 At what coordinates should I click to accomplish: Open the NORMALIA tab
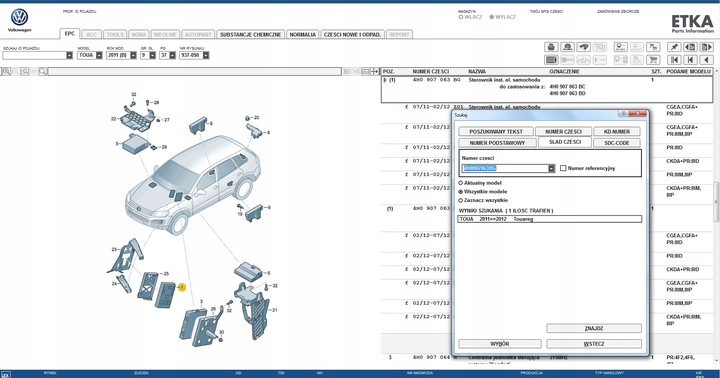[x=303, y=34]
